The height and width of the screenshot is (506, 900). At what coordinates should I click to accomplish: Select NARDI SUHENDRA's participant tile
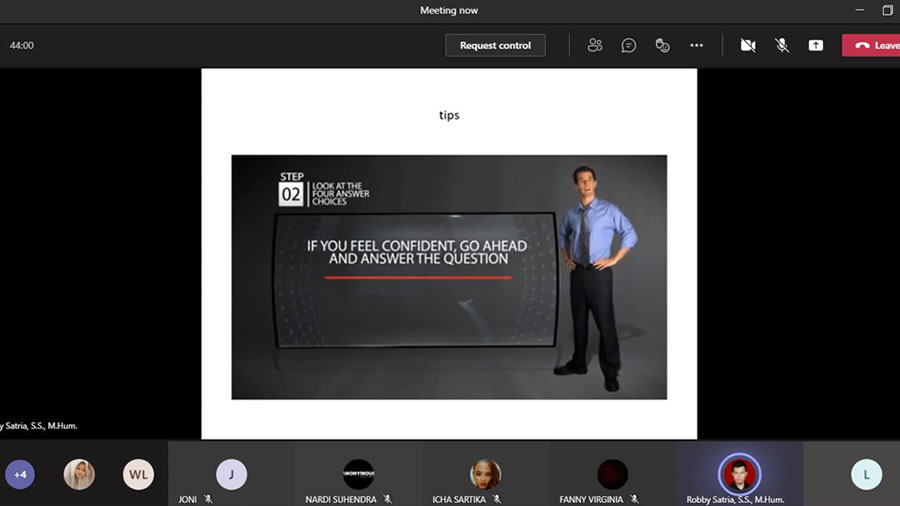(x=358, y=474)
